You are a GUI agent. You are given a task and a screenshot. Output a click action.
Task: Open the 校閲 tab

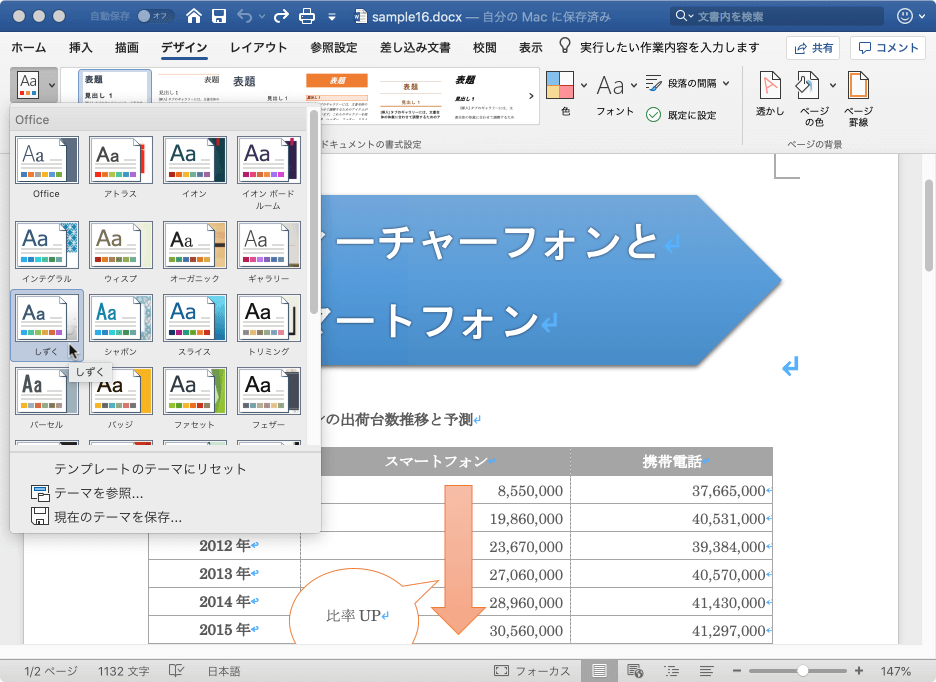click(484, 47)
